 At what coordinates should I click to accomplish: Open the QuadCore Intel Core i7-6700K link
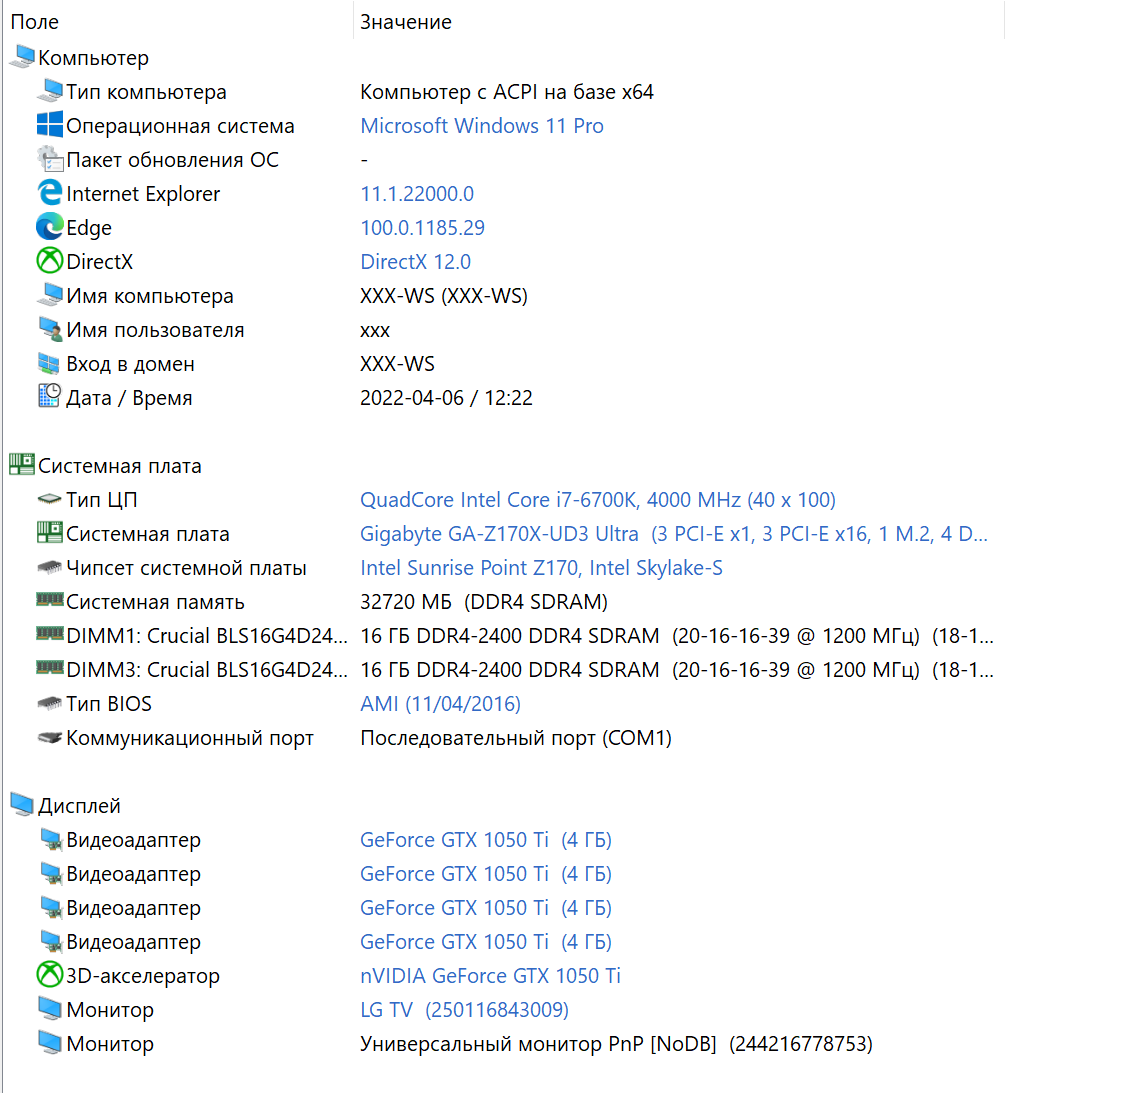[x=597, y=500]
